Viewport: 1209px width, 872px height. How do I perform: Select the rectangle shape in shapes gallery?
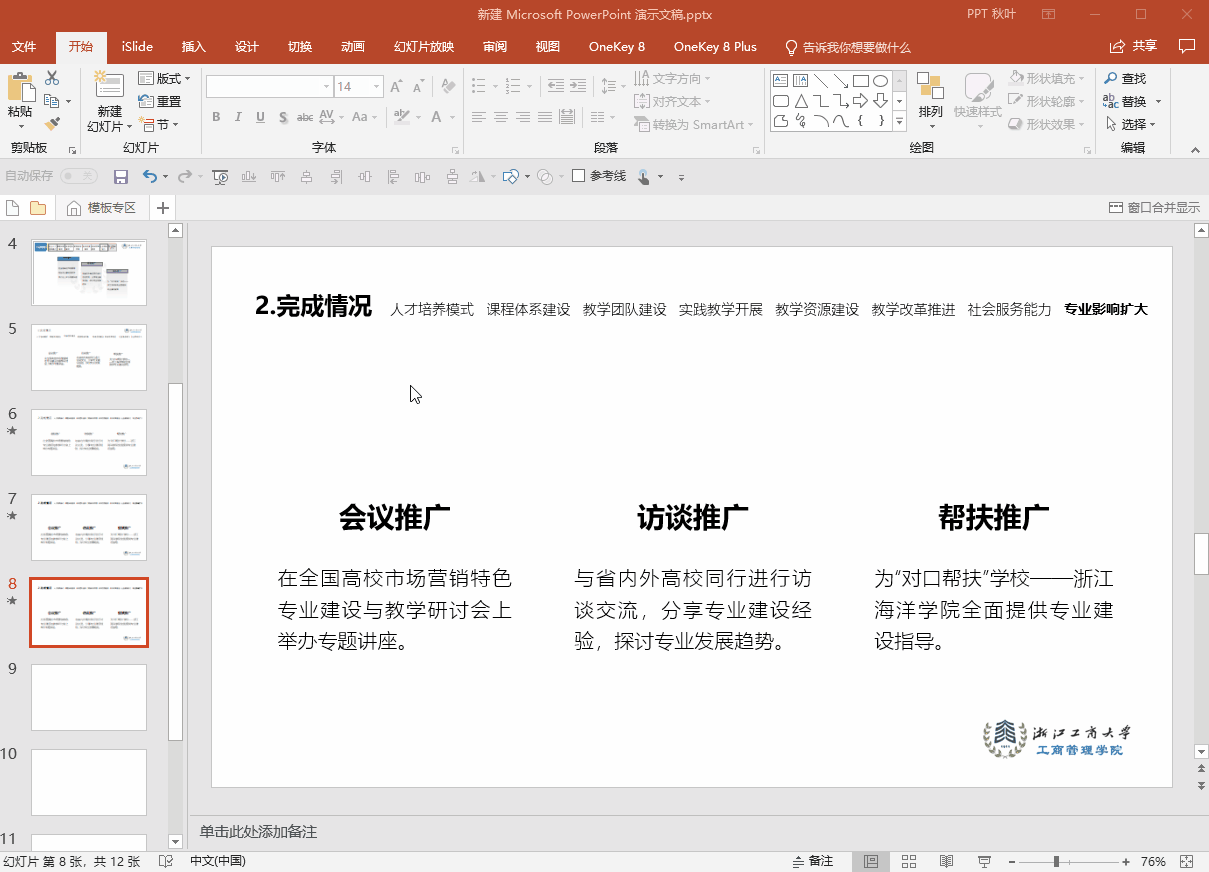click(860, 81)
